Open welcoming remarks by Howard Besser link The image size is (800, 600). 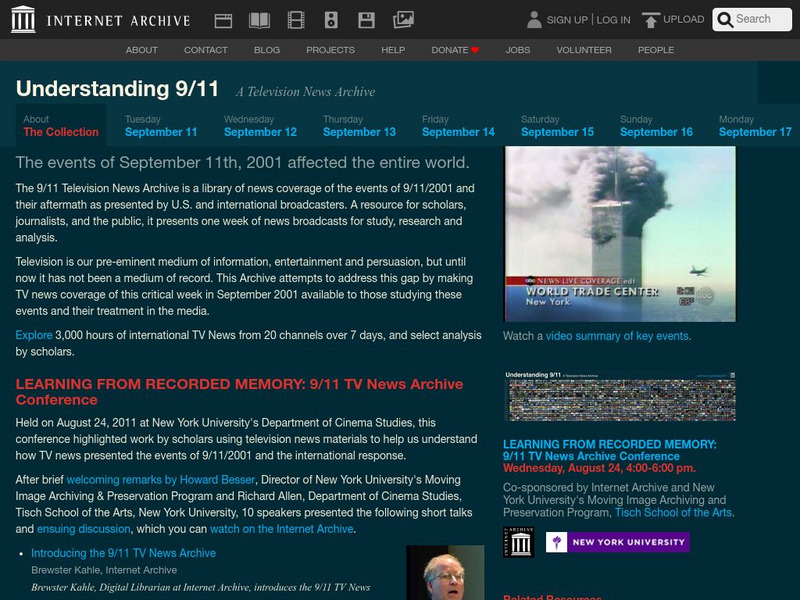point(161,480)
